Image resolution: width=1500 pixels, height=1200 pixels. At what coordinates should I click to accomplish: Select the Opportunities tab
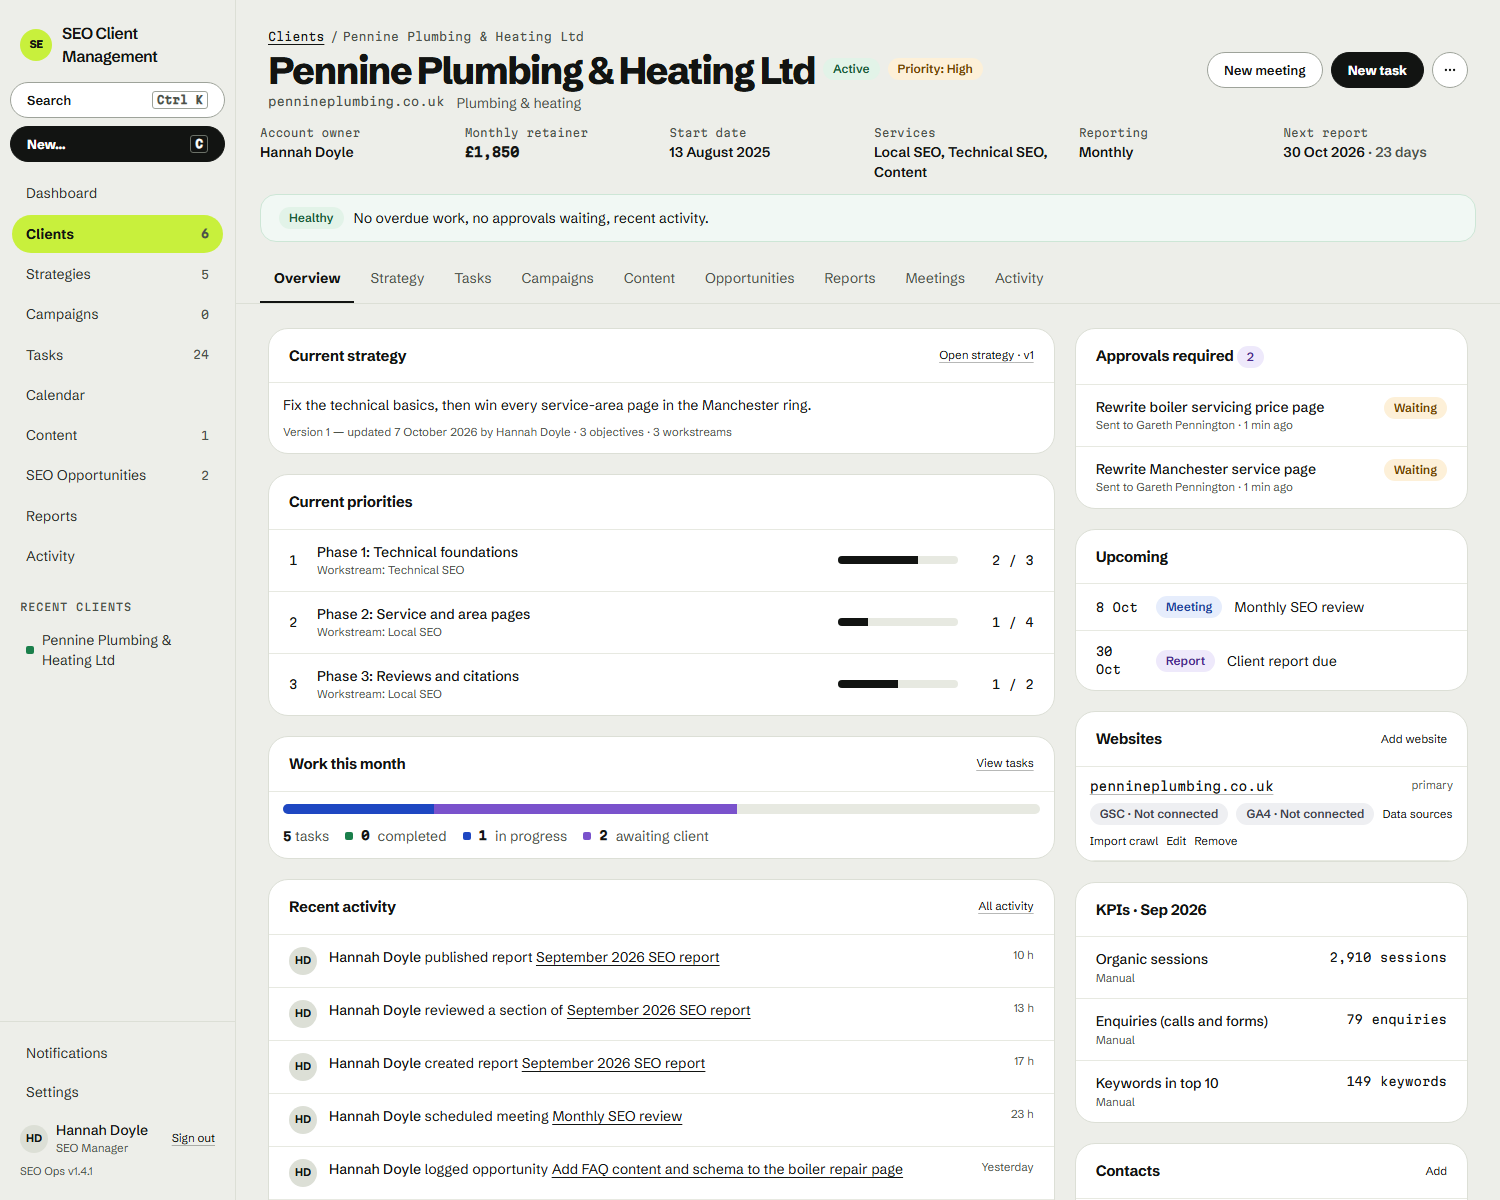pyautogui.click(x=749, y=278)
